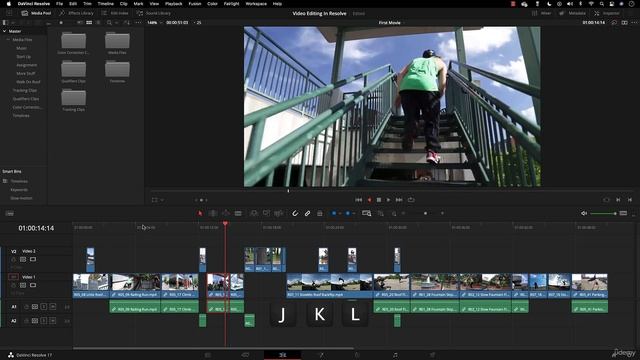Open the viewer zoom percentage dropdown
This screenshot has width=640, height=360.
pos(154,22)
